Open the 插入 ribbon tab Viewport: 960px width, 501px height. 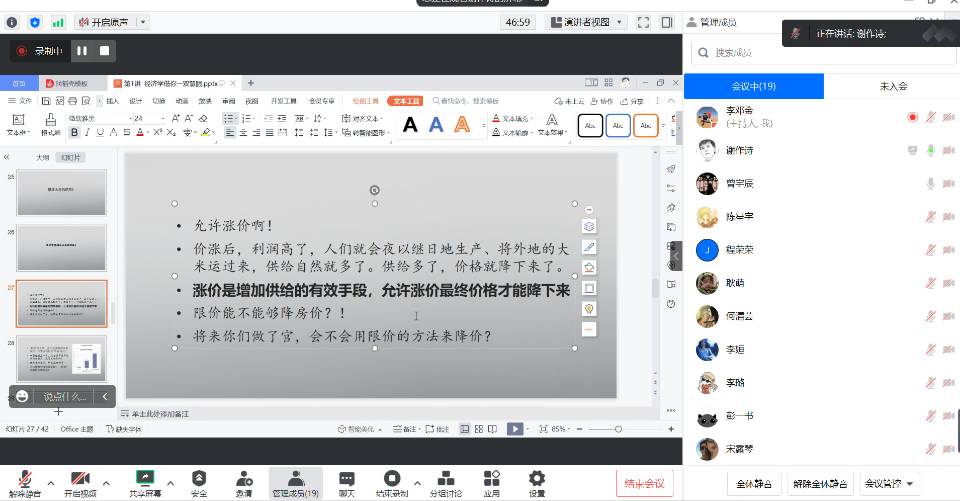pyautogui.click(x=112, y=101)
